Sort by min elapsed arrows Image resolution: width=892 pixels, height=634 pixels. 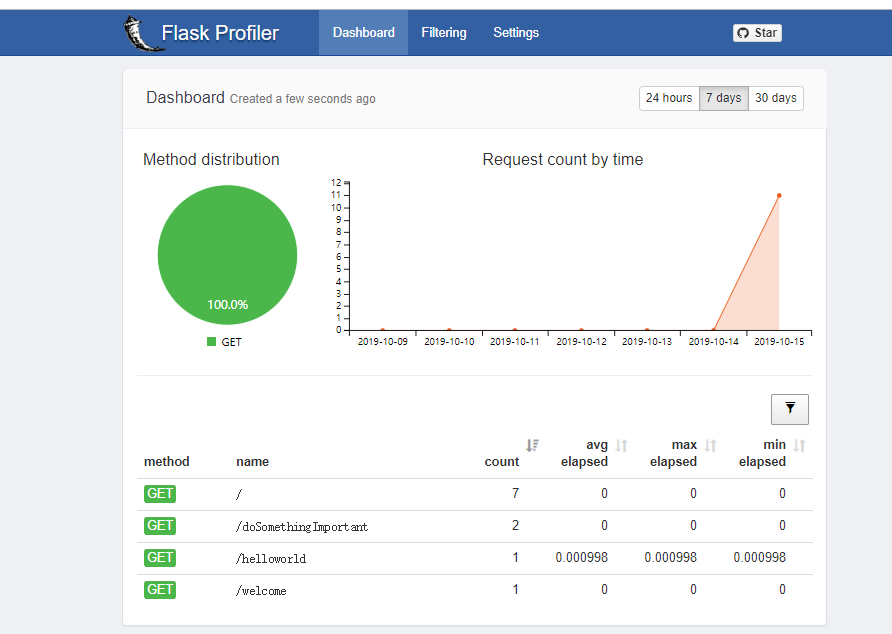click(x=799, y=445)
